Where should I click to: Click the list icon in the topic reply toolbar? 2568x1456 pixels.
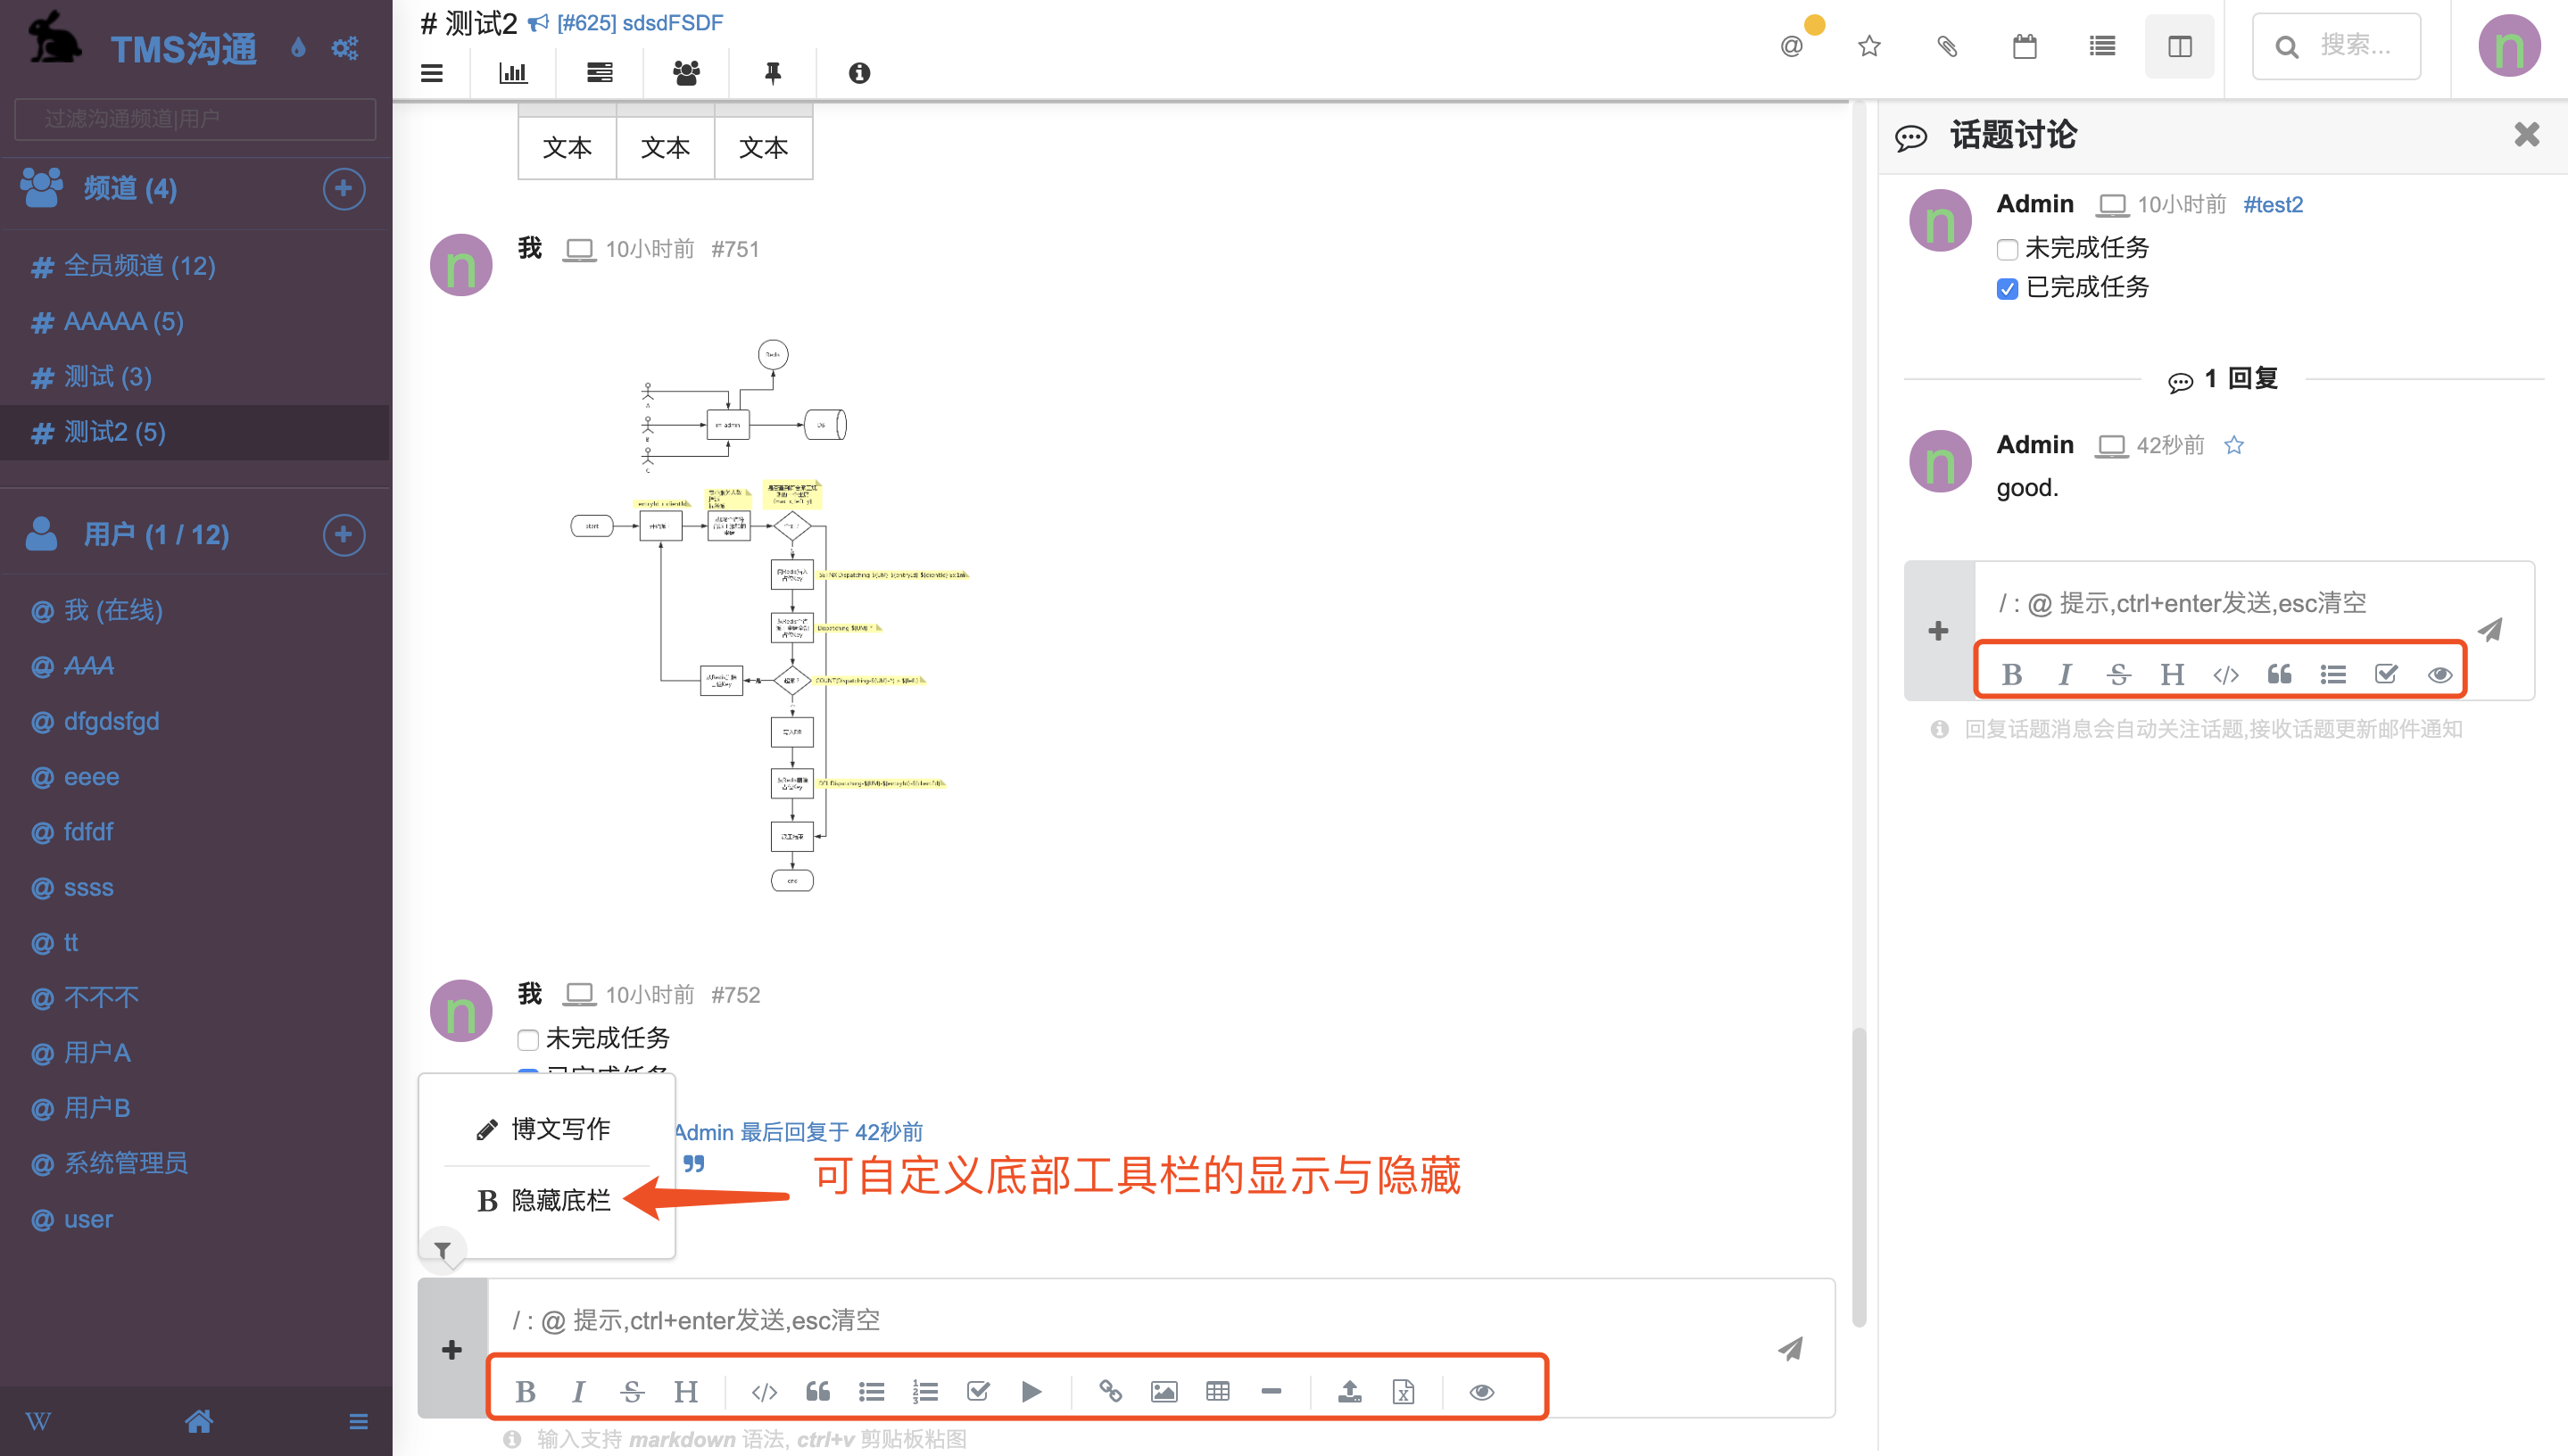tap(2333, 674)
